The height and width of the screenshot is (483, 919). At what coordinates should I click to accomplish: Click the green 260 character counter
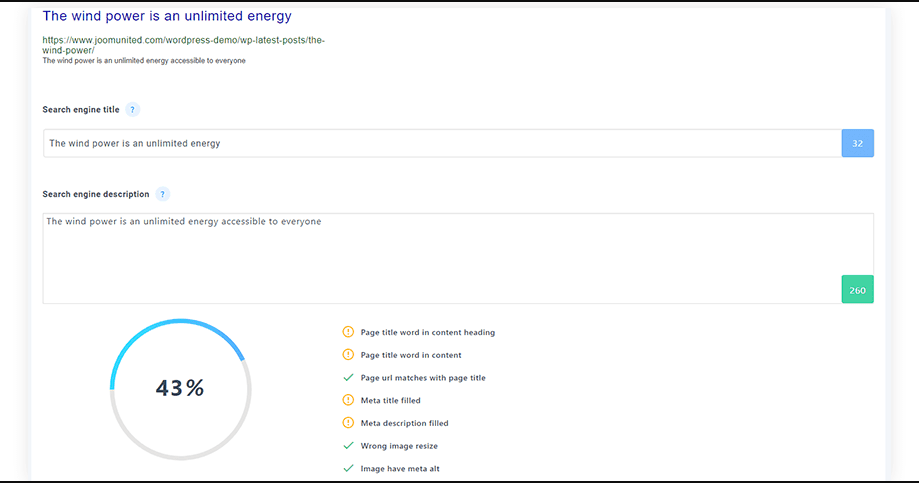click(x=857, y=290)
